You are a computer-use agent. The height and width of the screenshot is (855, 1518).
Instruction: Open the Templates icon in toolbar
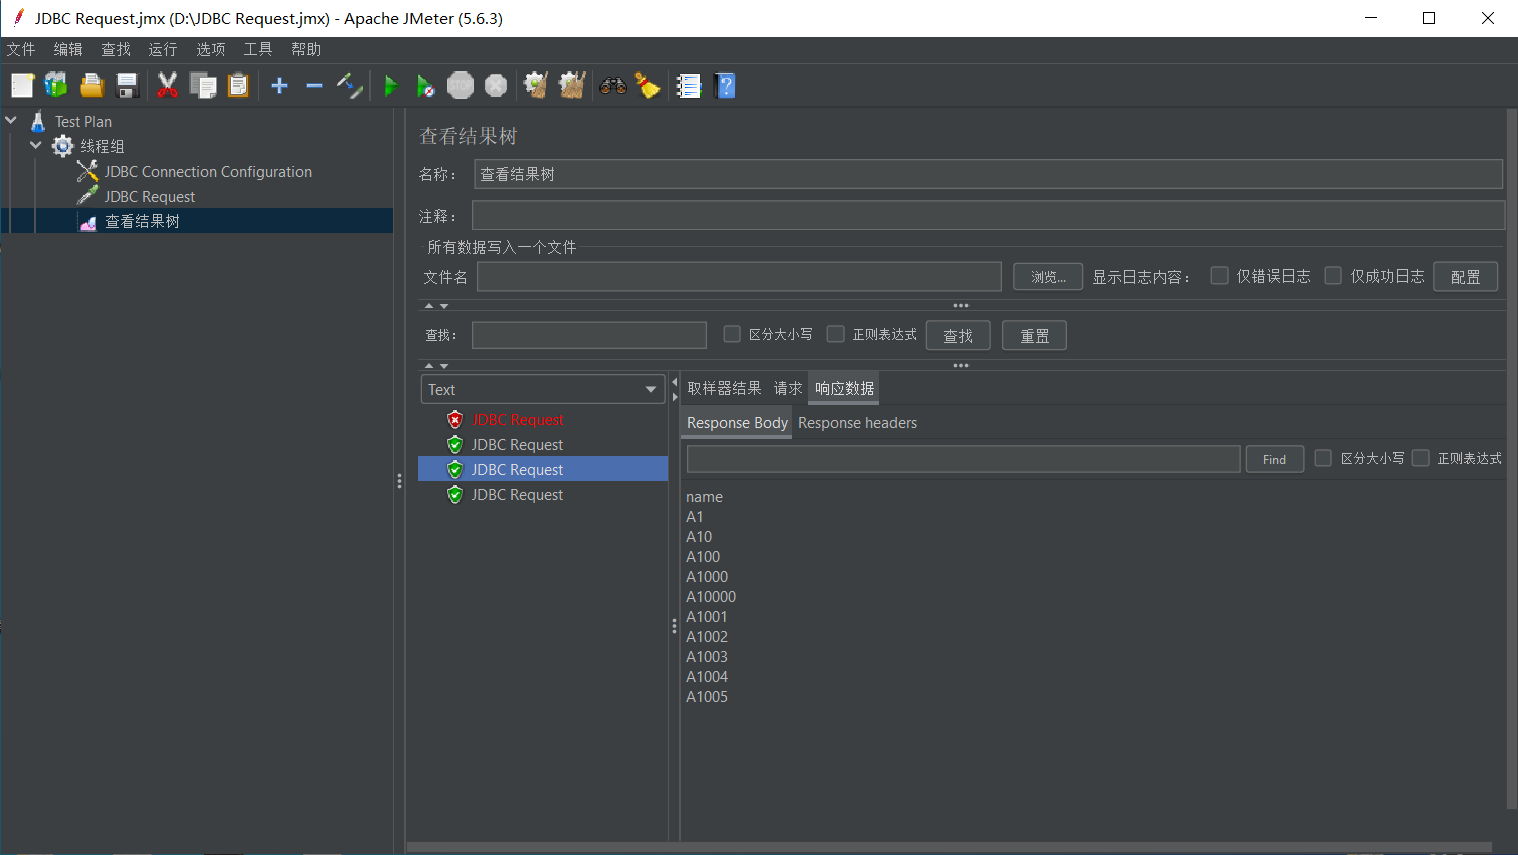click(x=56, y=86)
